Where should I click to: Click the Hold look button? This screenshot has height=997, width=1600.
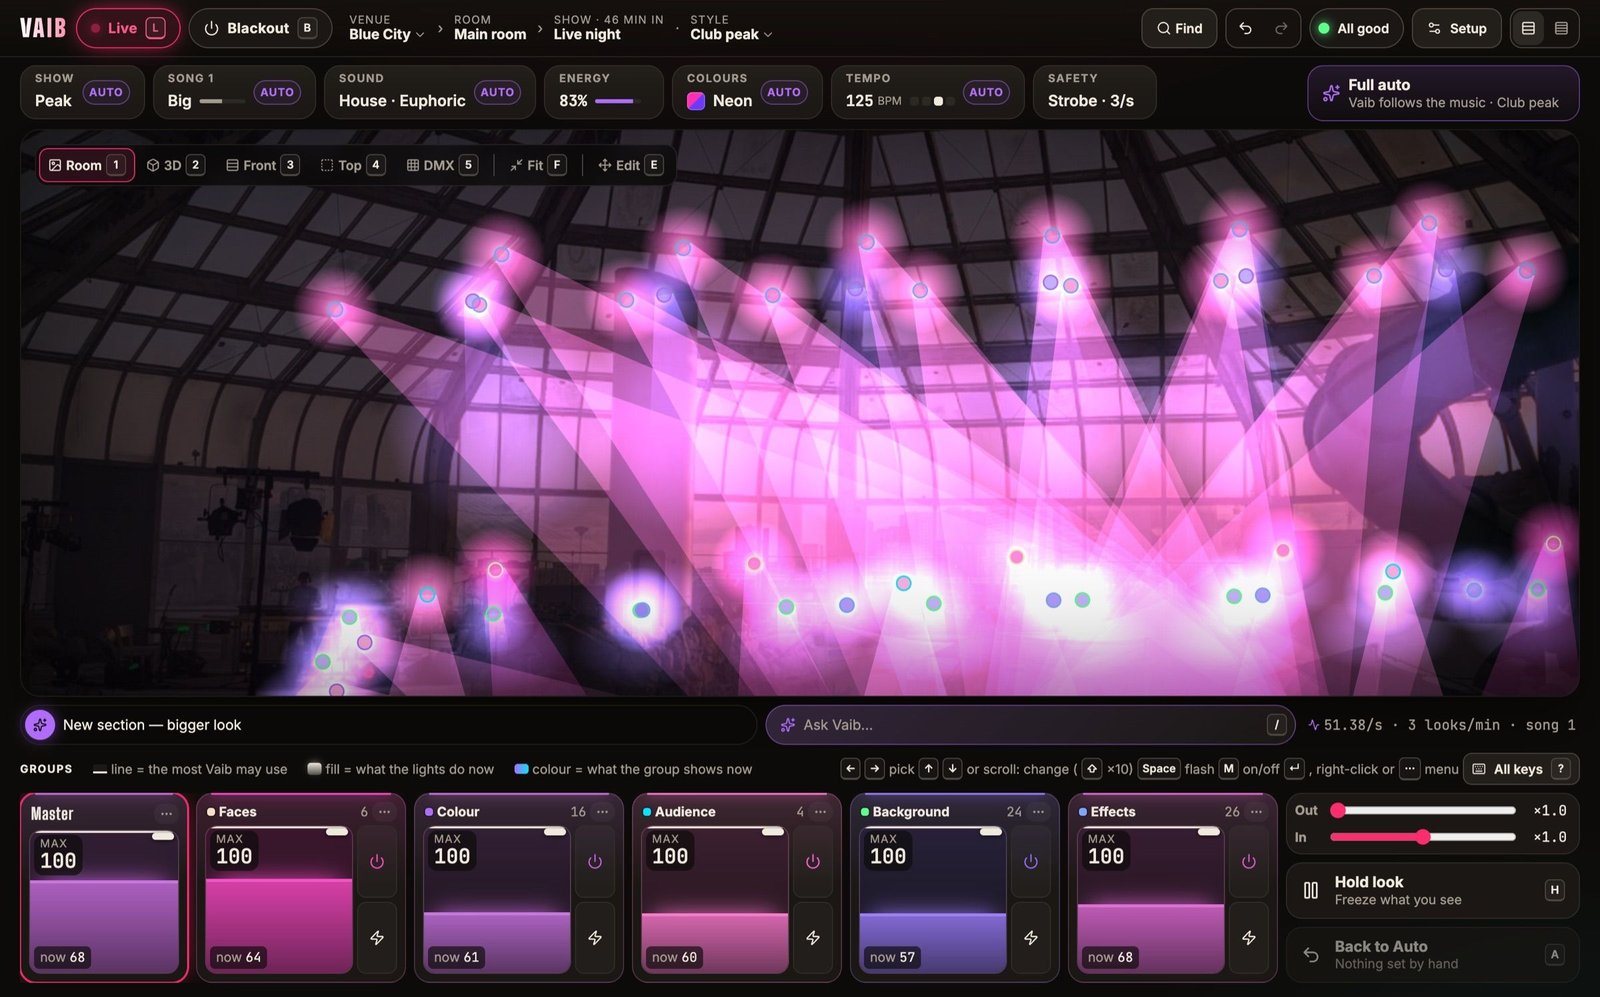1432,890
